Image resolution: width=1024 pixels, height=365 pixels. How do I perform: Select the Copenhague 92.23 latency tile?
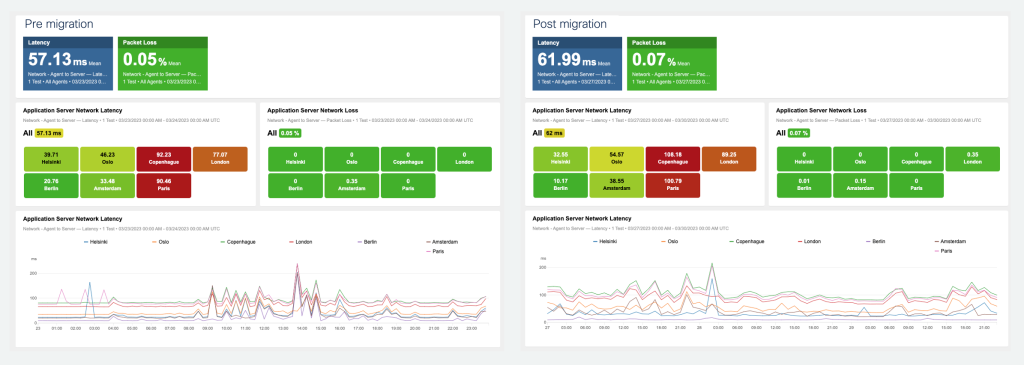[x=163, y=159]
